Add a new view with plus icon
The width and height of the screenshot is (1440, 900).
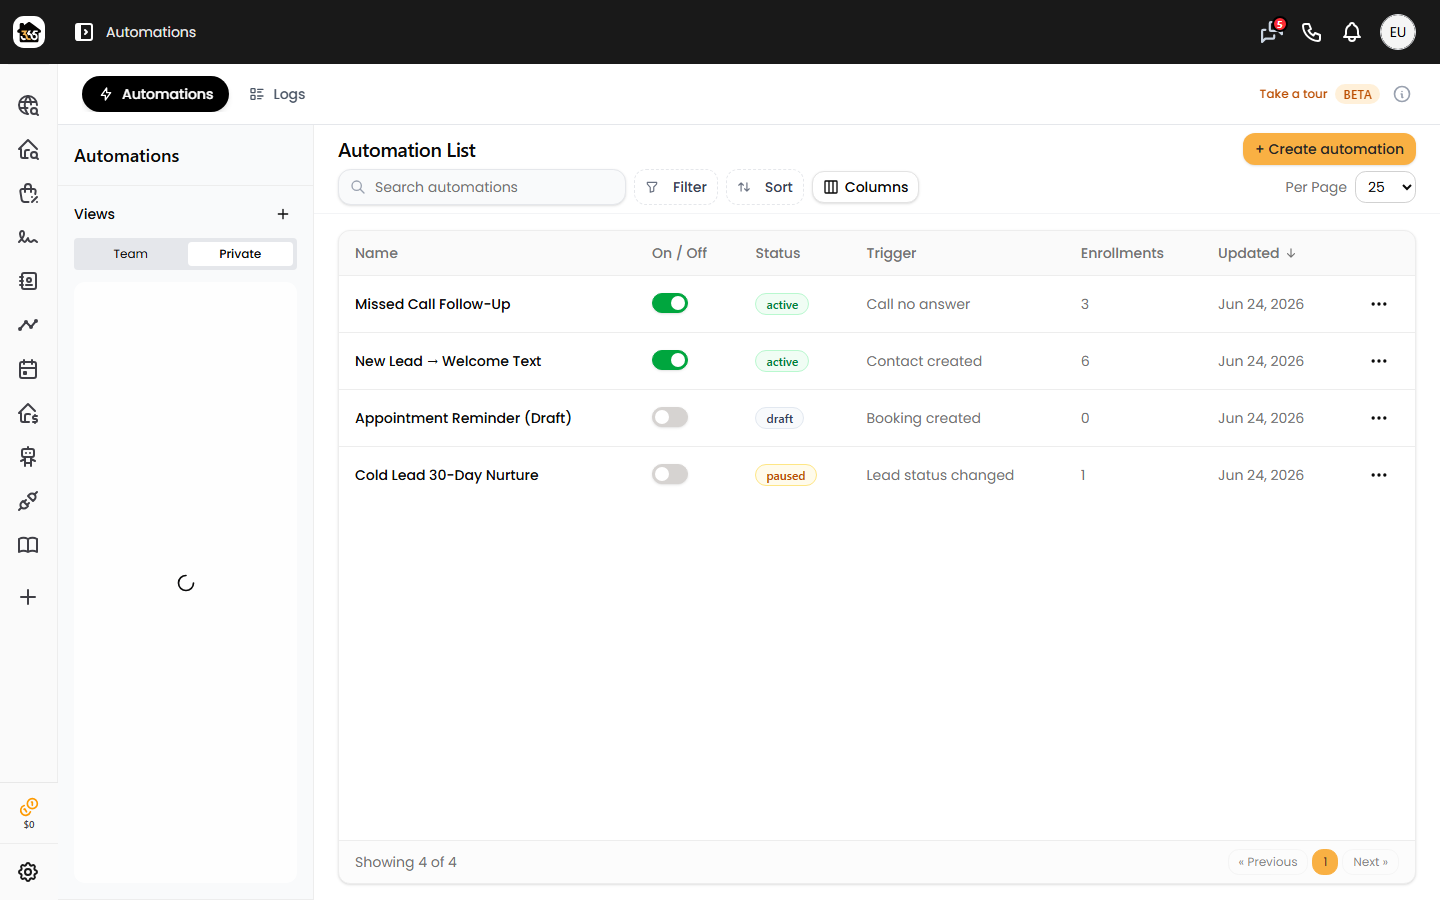(x=283, y=214)
